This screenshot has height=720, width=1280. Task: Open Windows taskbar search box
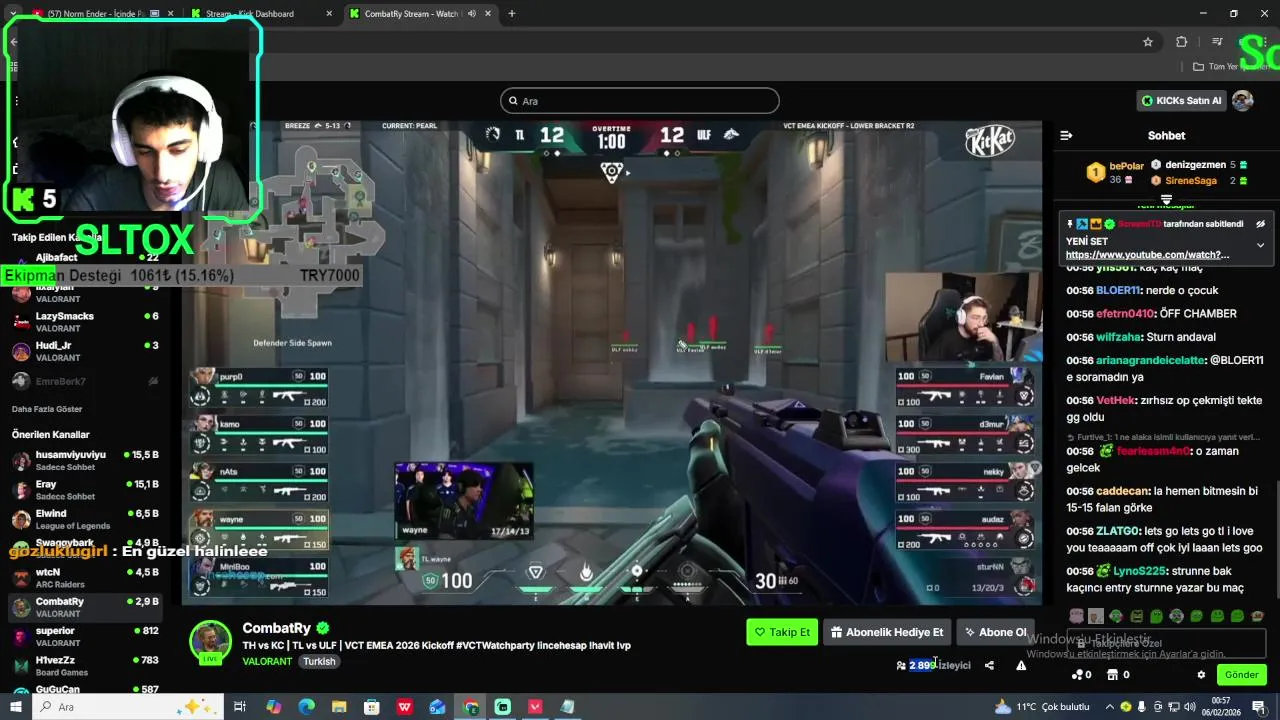[x=128, y=707]
